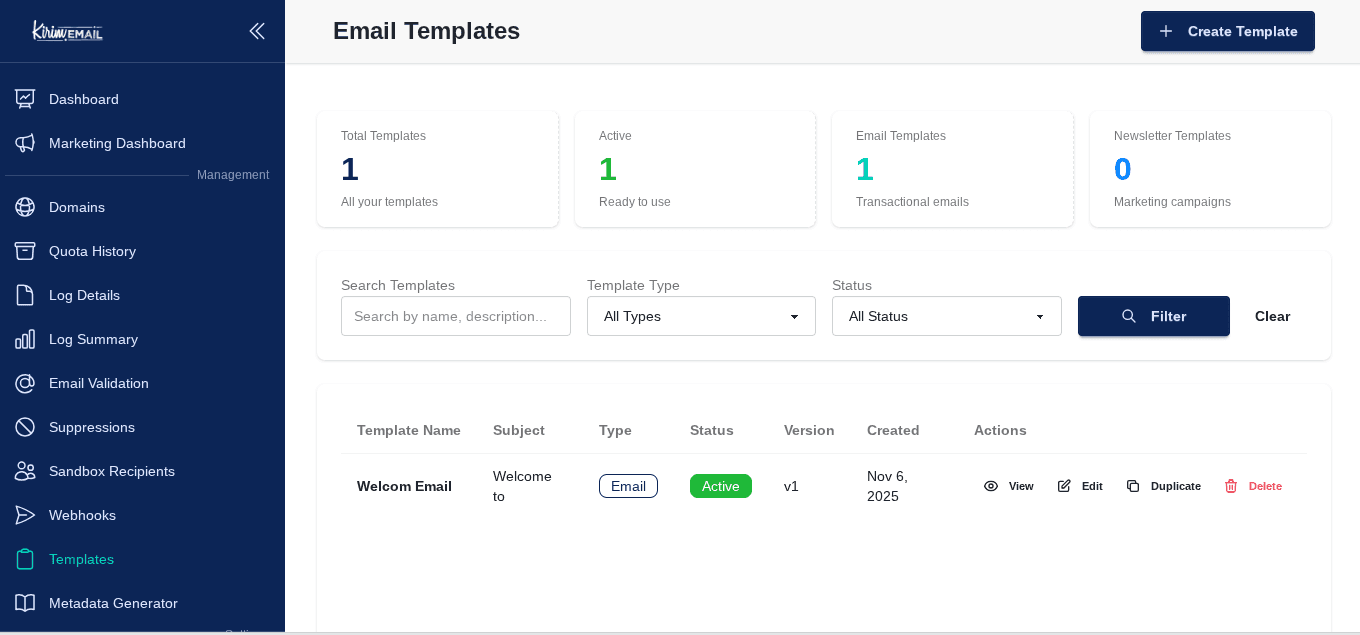View Sandbox Recipients

[113, 471]
